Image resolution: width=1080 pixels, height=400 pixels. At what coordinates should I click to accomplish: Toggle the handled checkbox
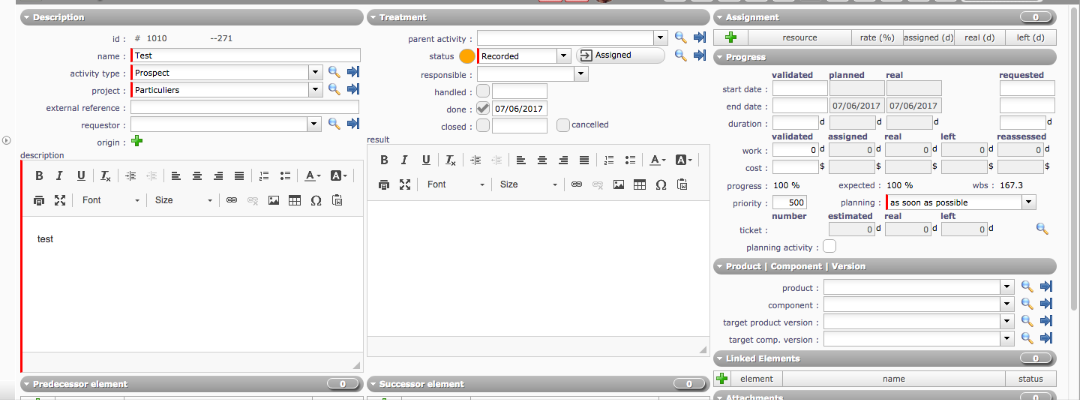click(x=483, y=91)
